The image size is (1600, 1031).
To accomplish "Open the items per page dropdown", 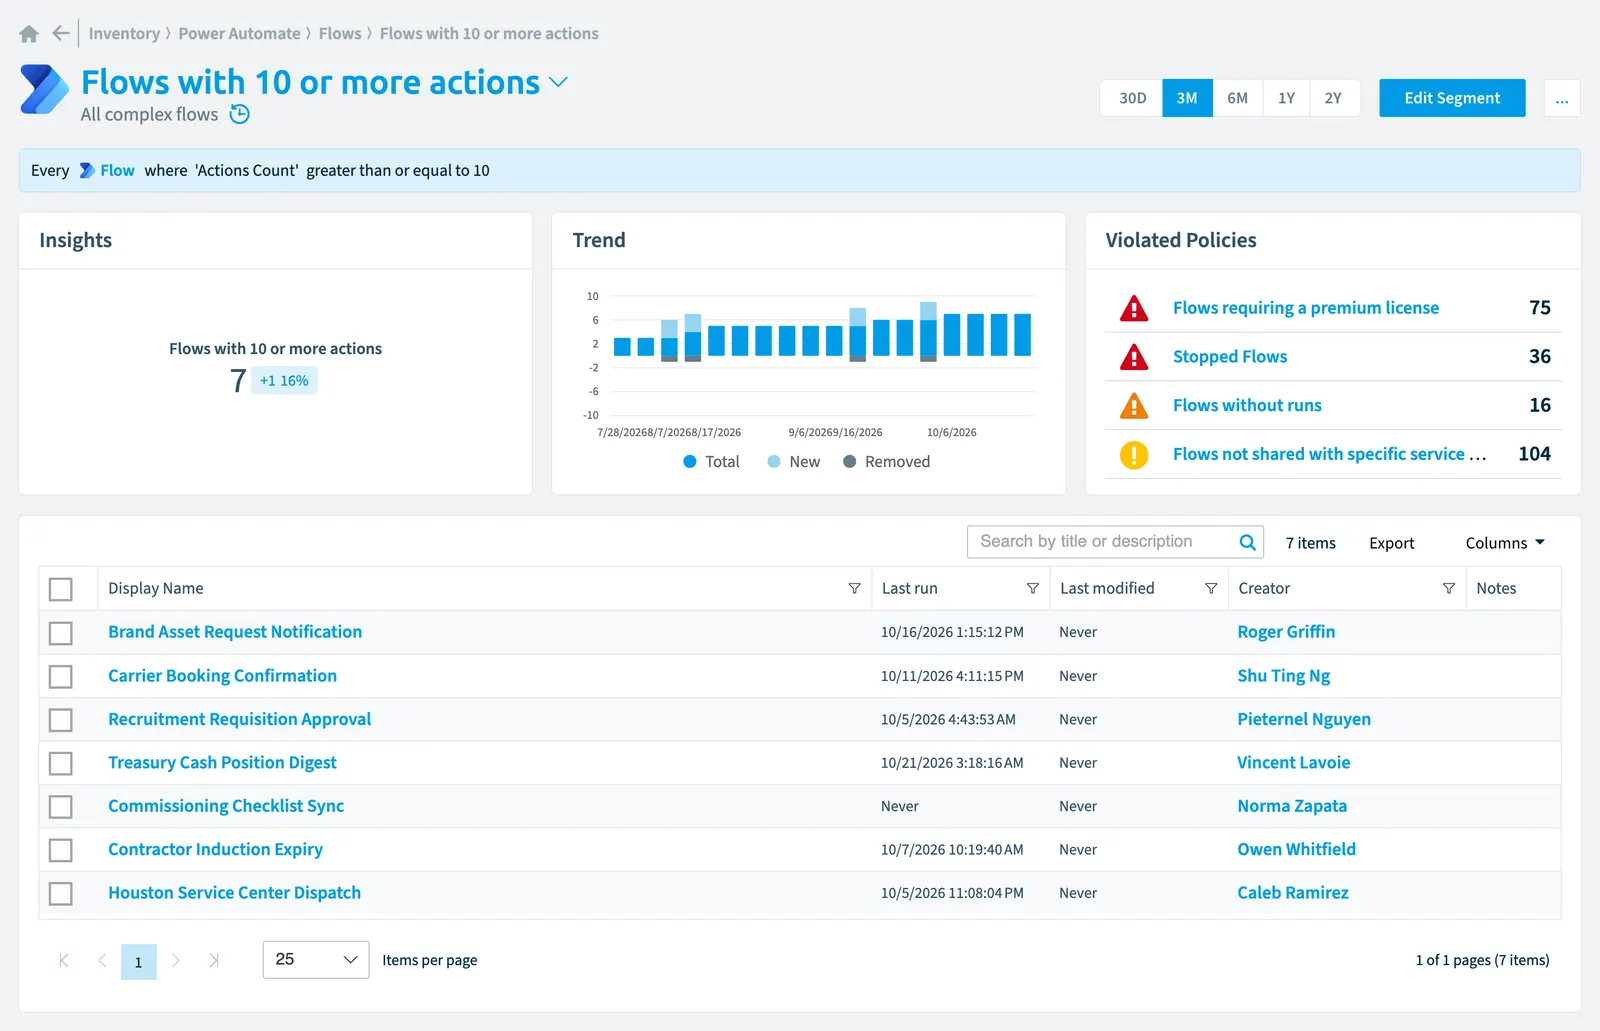I will tap(316, 960).
